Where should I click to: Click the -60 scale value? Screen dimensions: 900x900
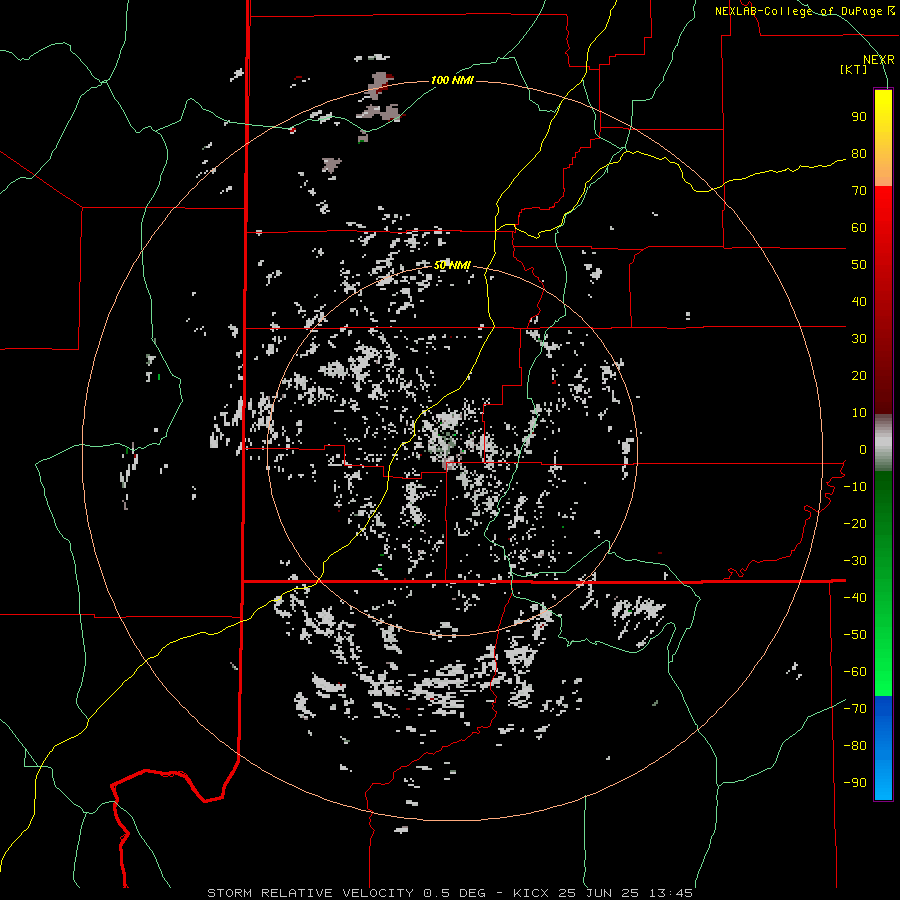(855, 672)
